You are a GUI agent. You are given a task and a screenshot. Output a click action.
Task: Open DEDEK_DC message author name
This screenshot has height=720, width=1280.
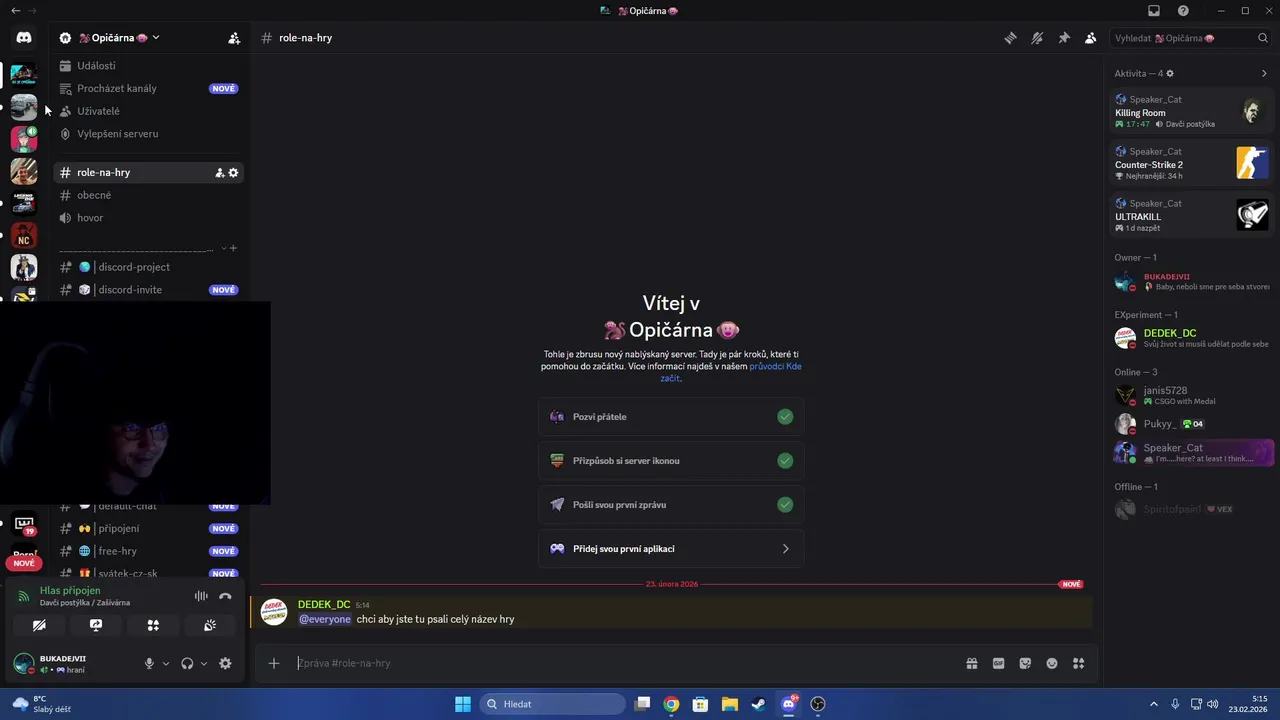(x=324, y=604)
